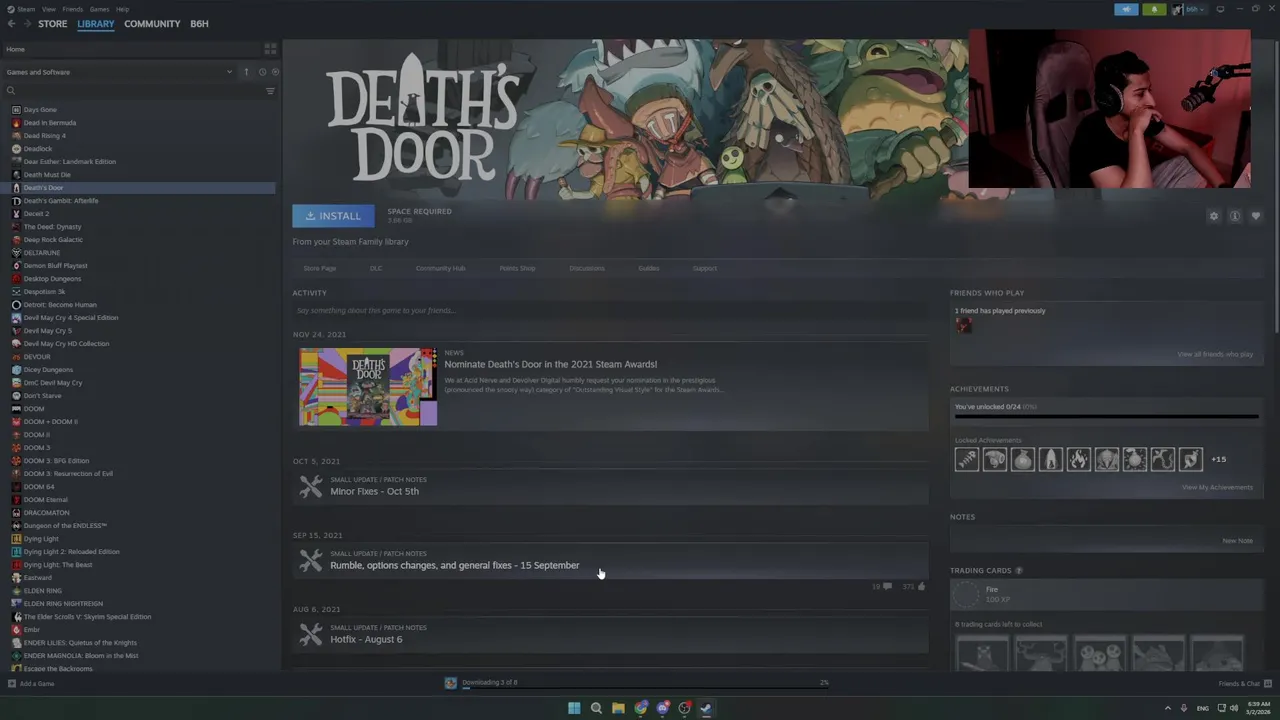The image size is (1280, 720).
Task: Expand the Games and Software dropdown
Action: (229, 72)
